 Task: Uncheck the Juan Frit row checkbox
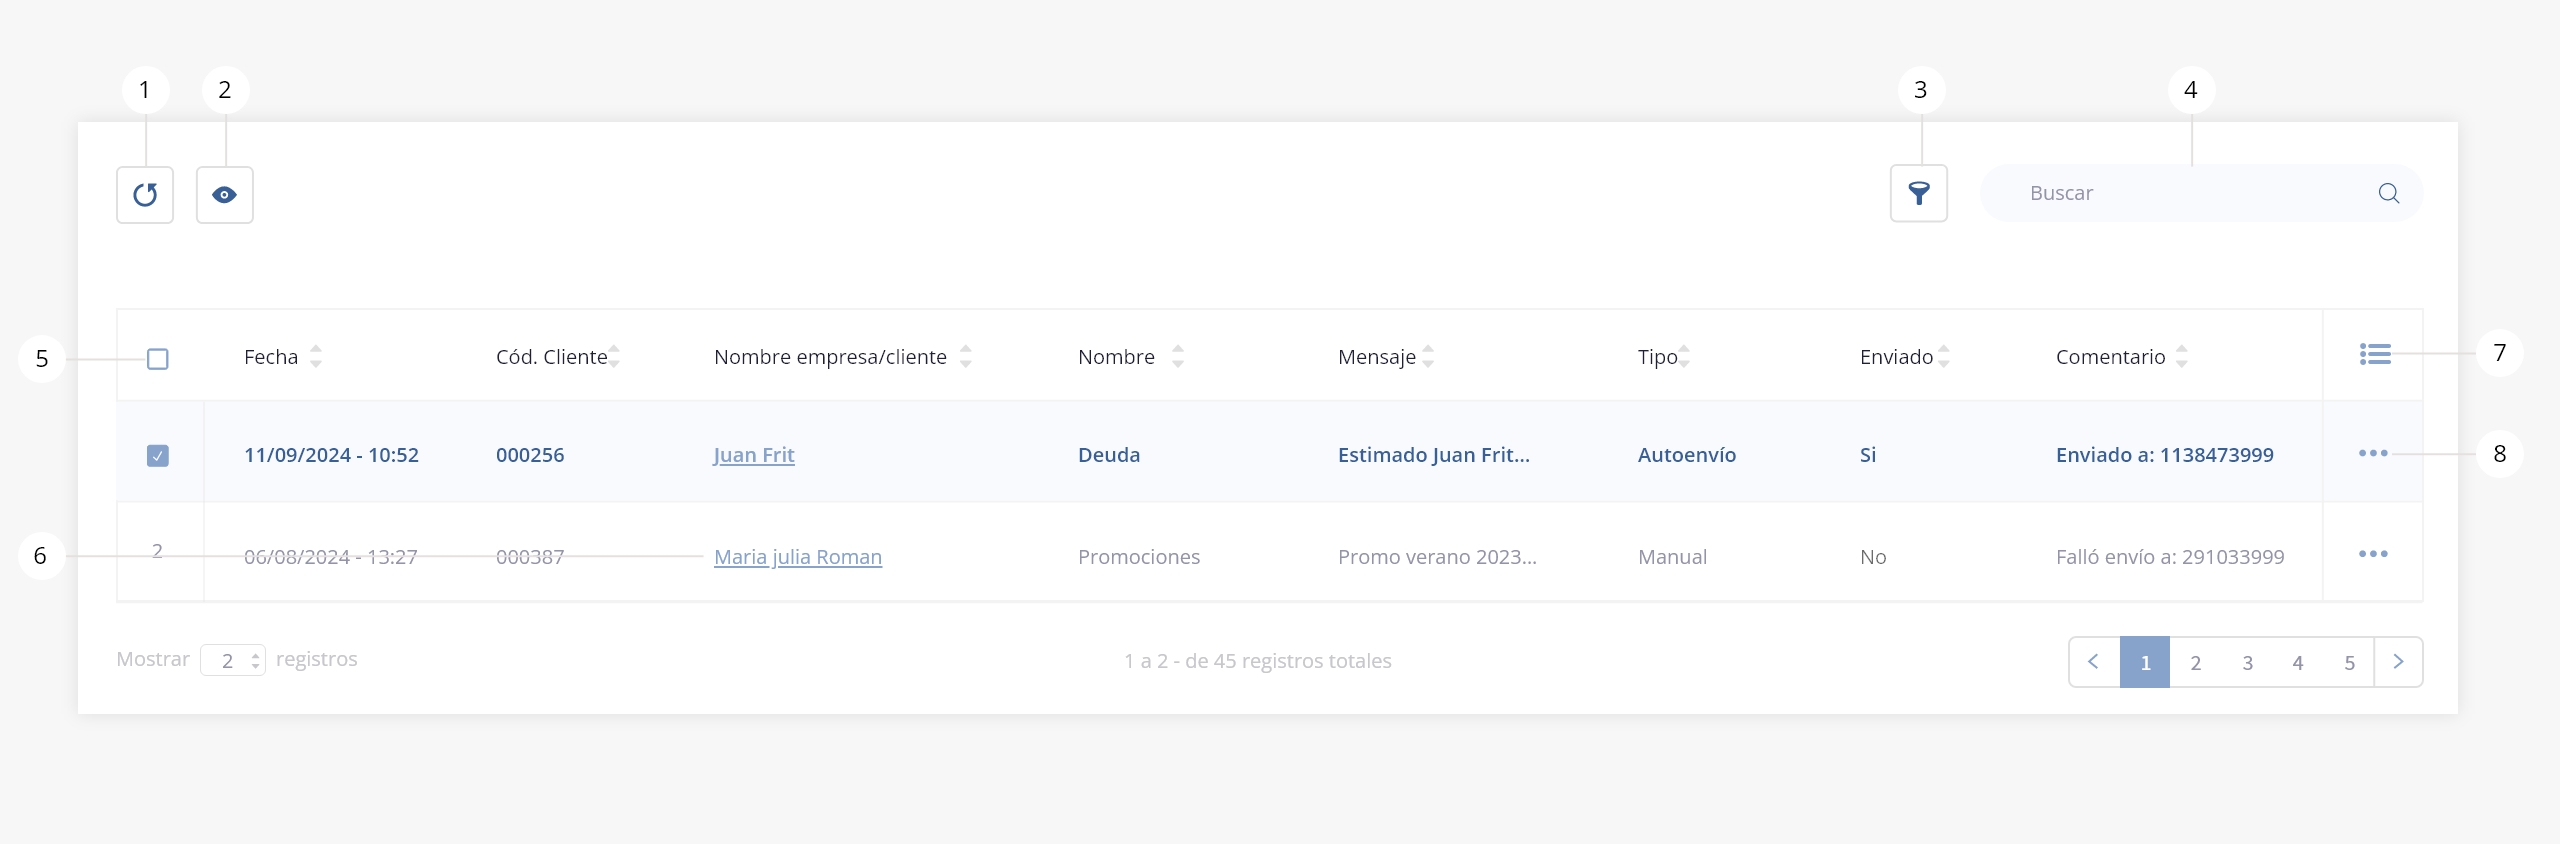click(158, 456)
